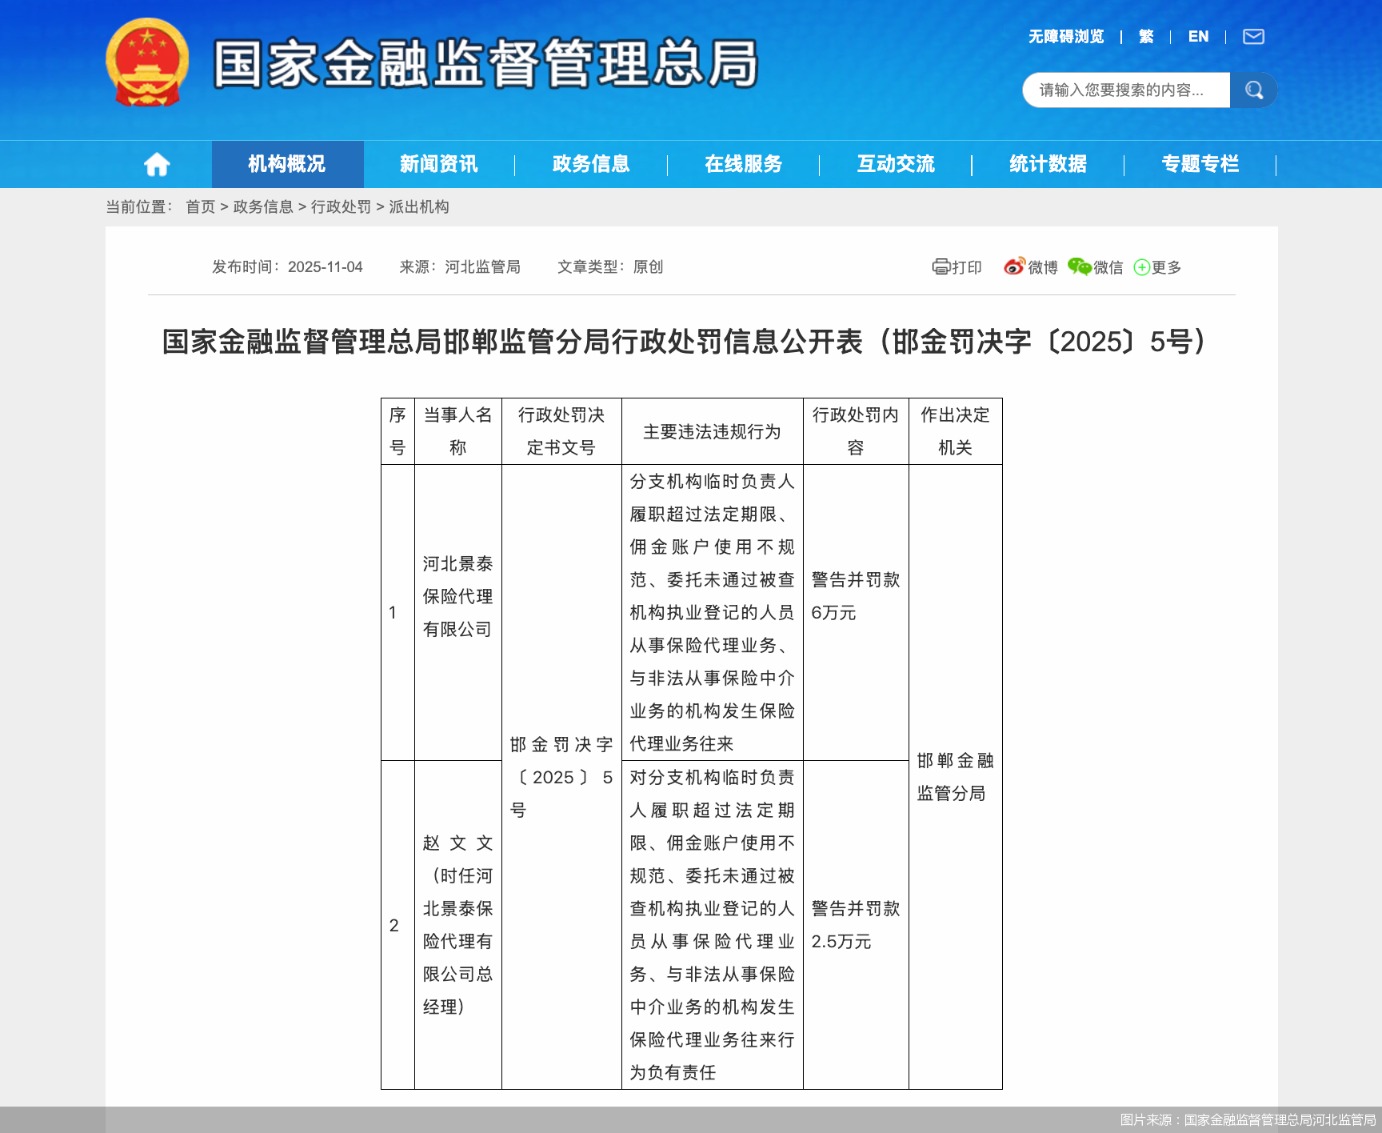This screenshot has width=1382, height=1133.
Task: Open the mail envelope icon at top right
Action: pyautogui.click(x=1253, y=36)
